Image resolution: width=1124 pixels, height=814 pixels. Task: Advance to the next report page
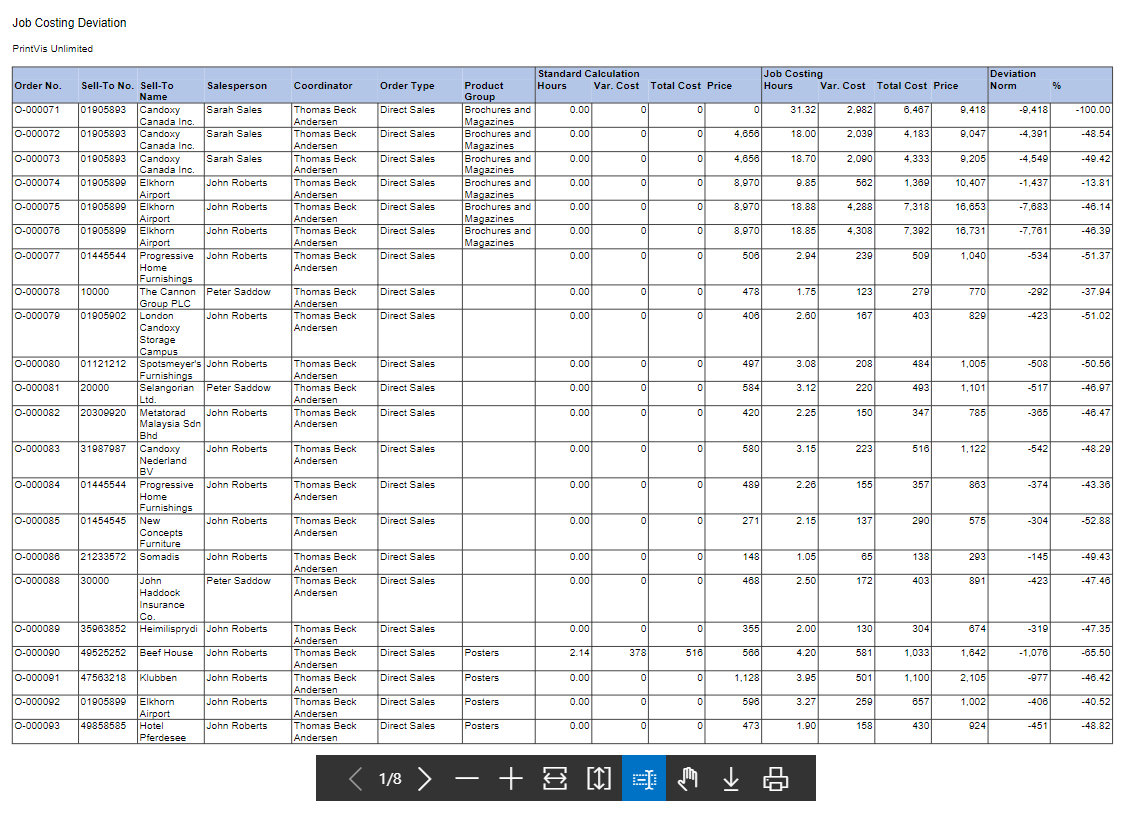point(425,779)
